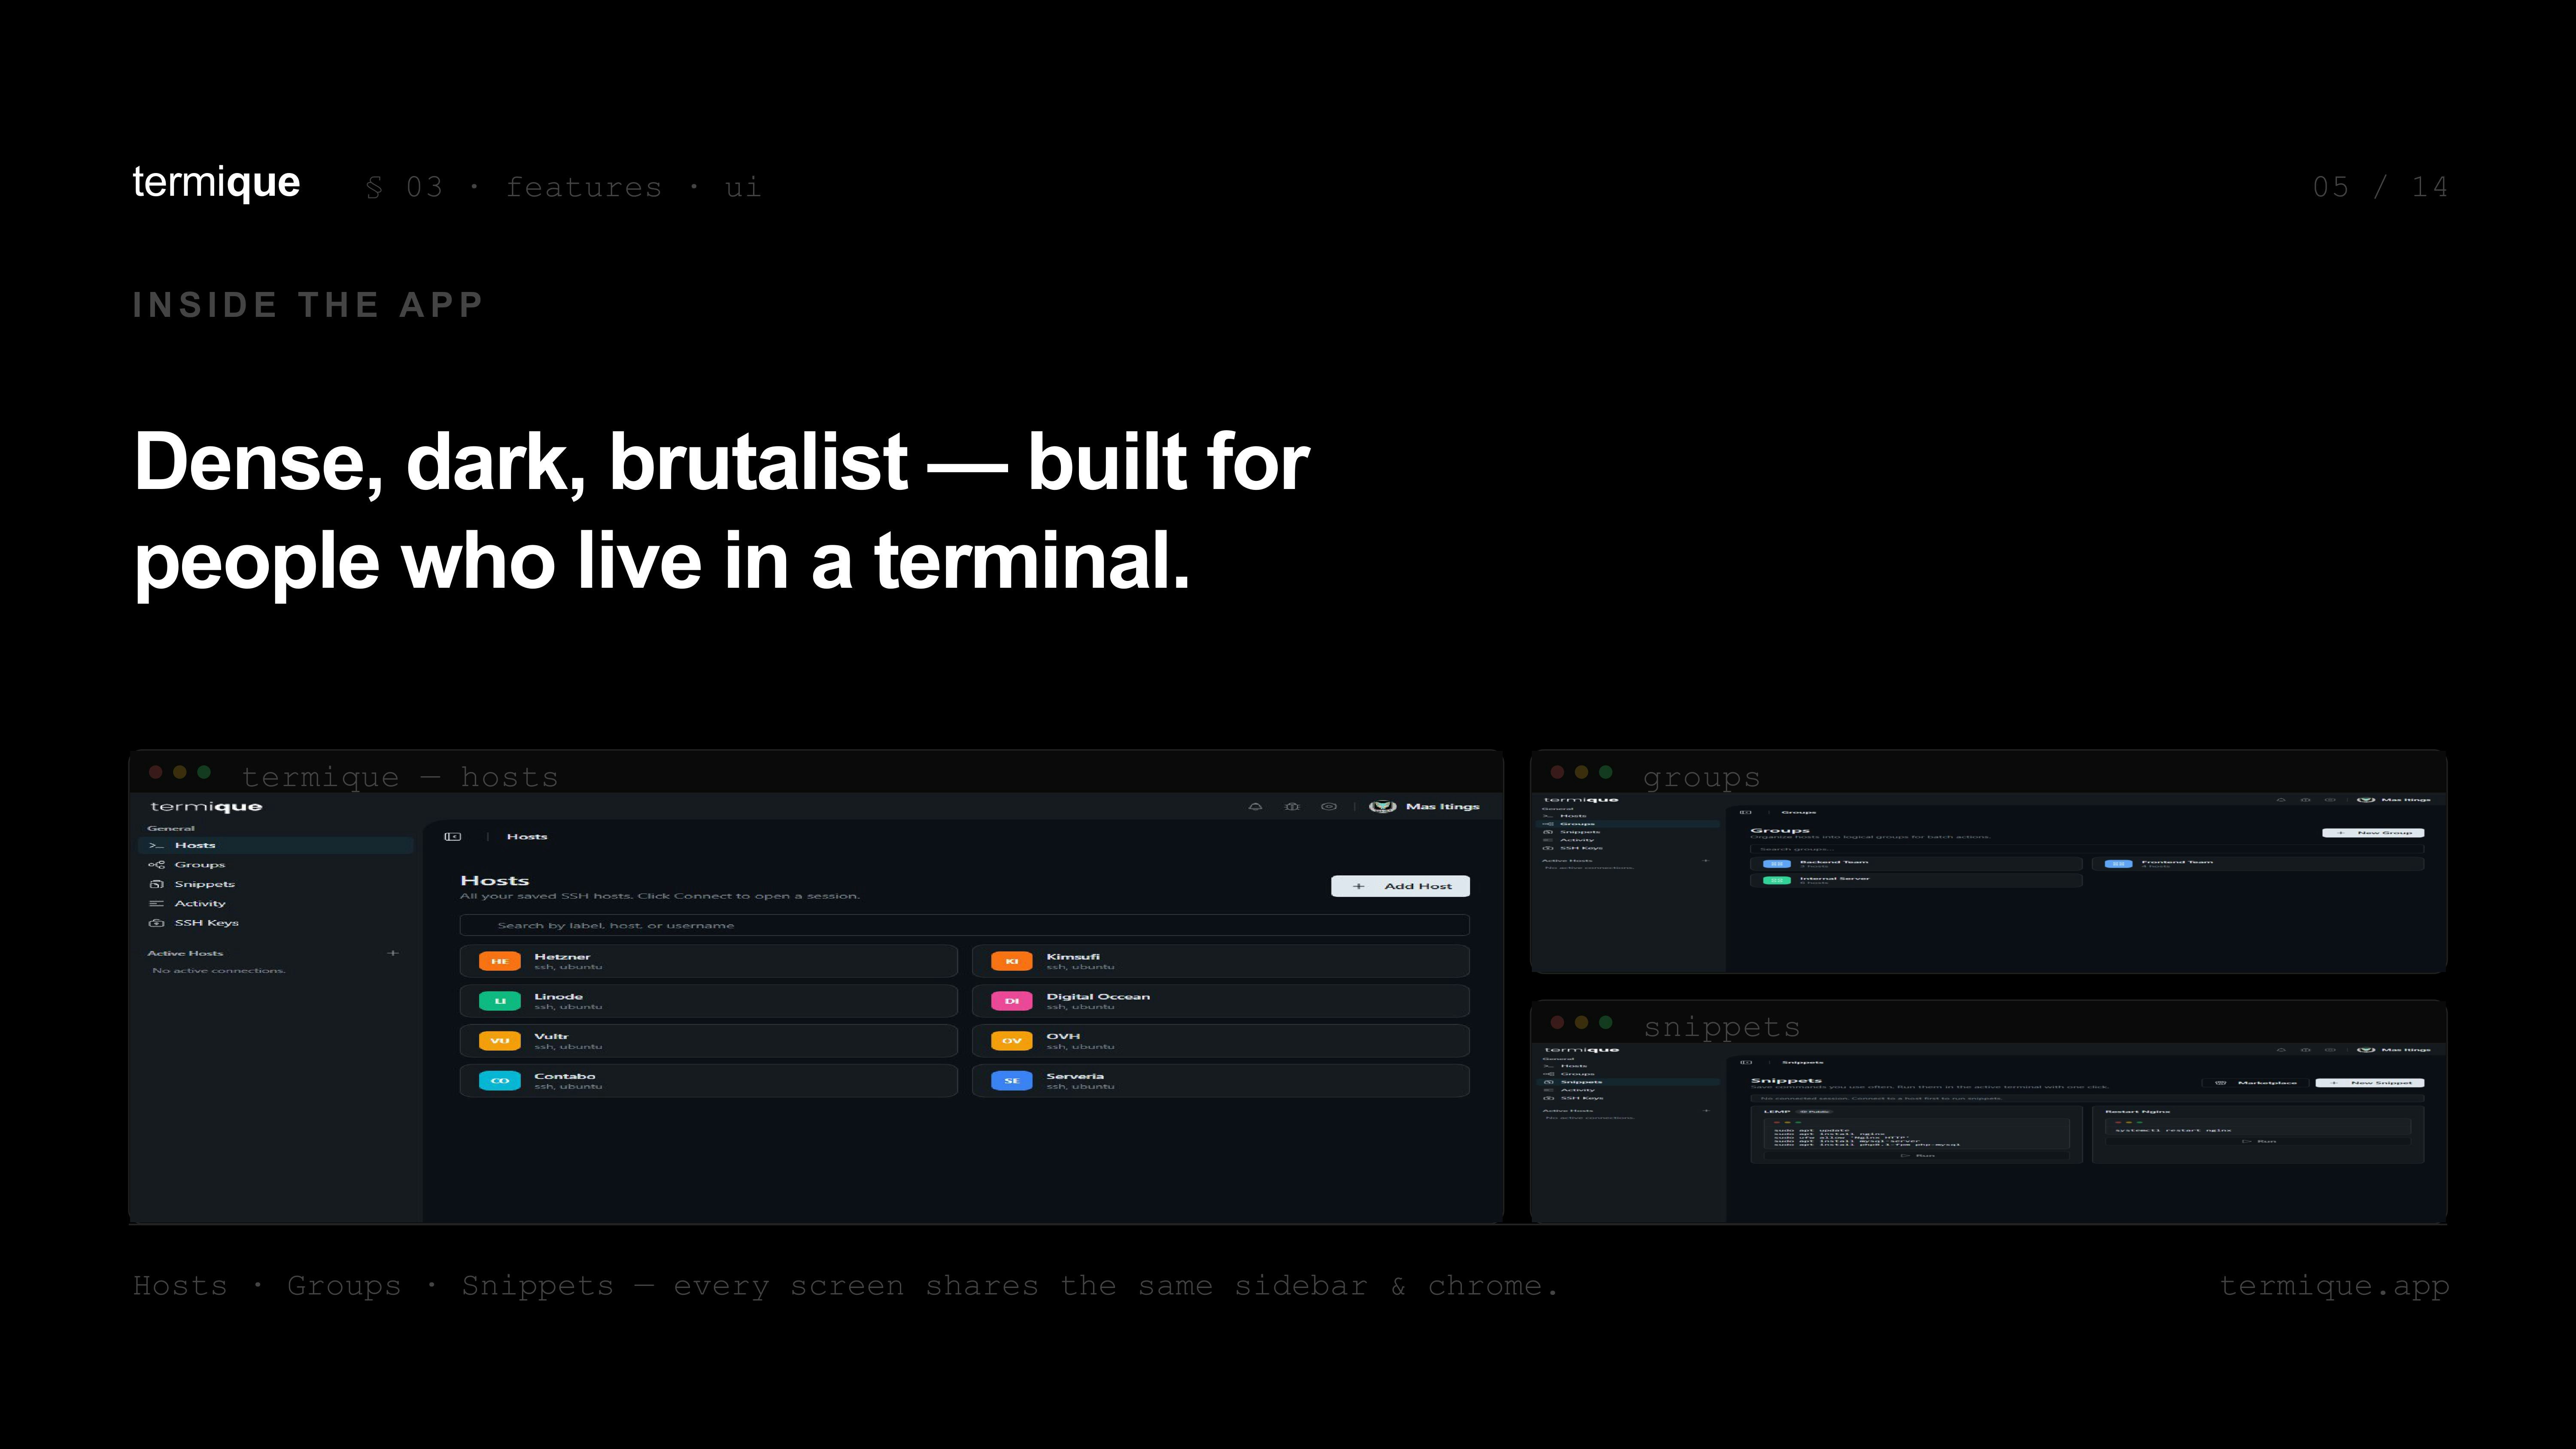
Task: Open Hosts in the hosts window sidebar
Action: (275, 845)
